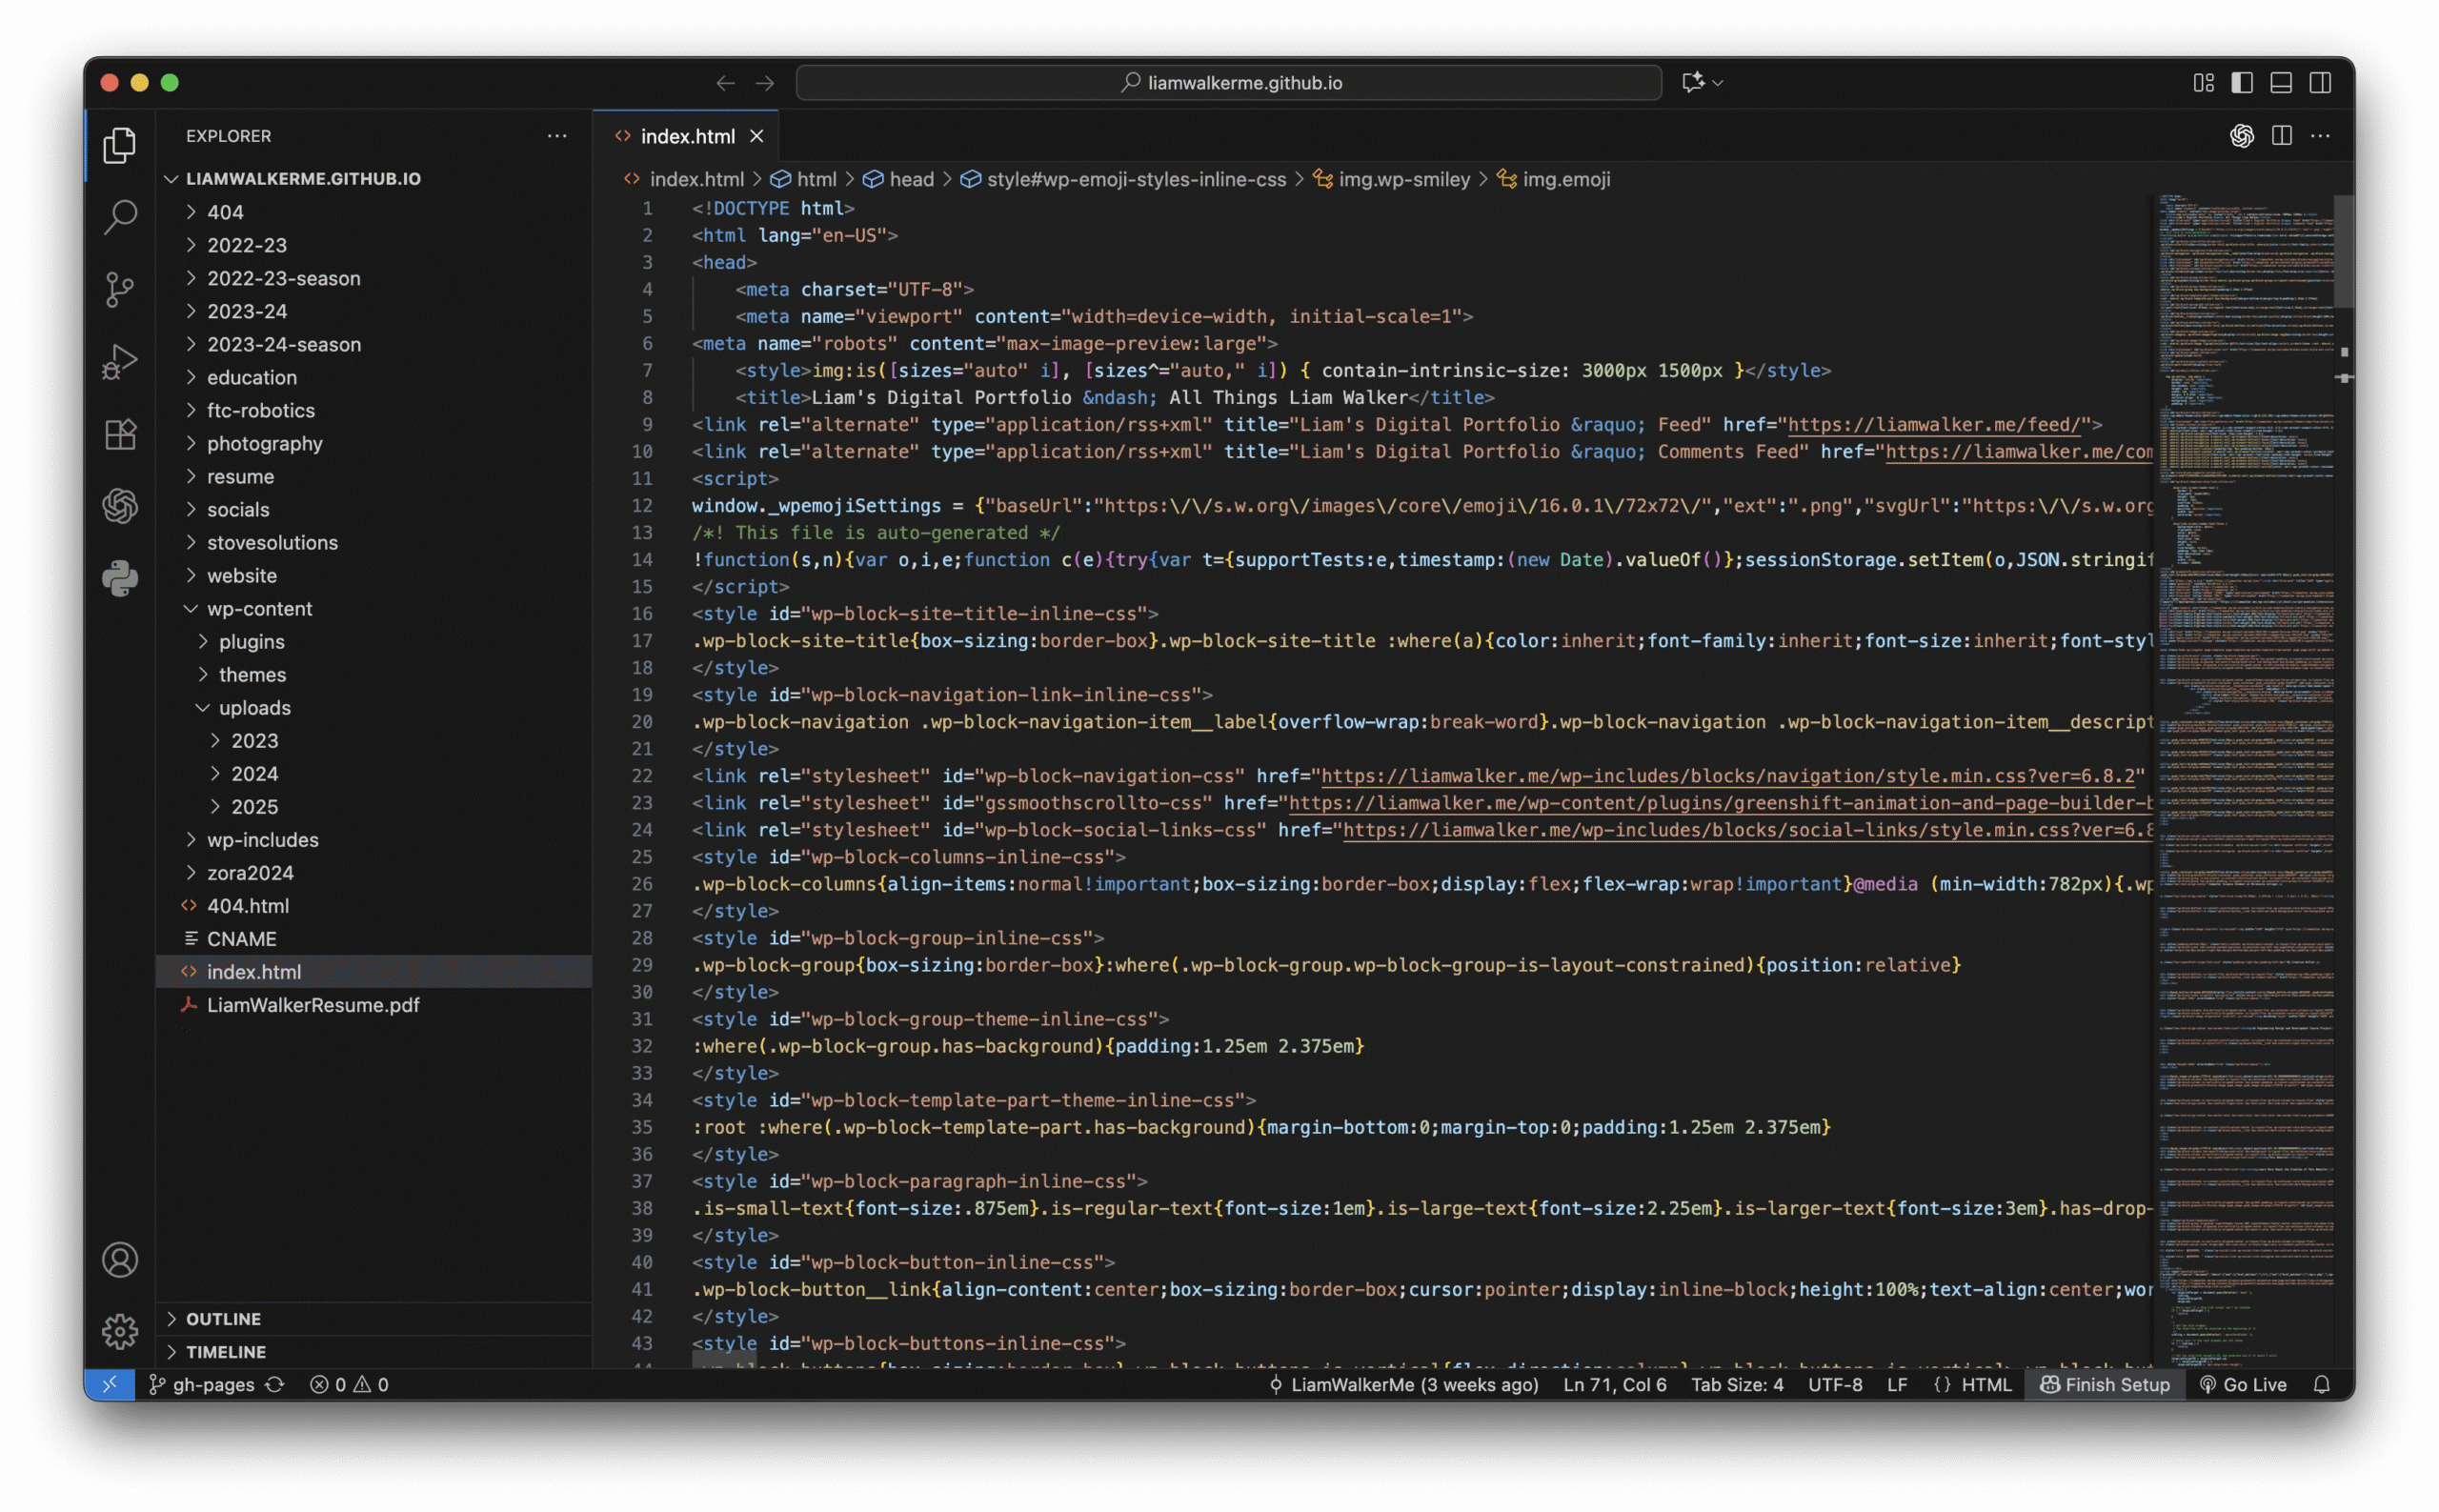Toggle the secondary side bar
Viewport: 2439px width, 1512px height.
2320,83
